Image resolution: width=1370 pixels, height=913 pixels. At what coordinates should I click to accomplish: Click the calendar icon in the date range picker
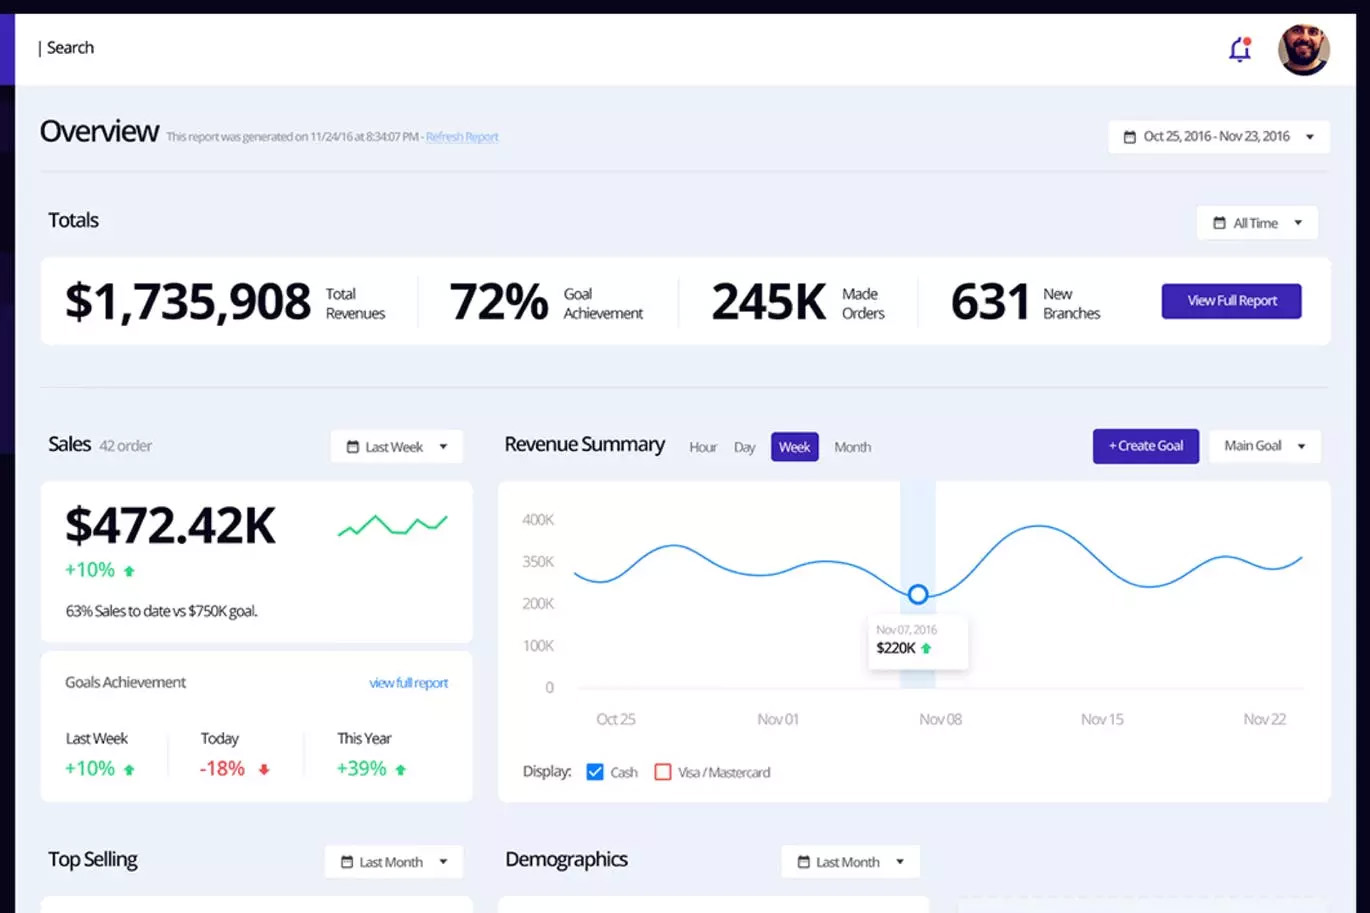coord(1130,137)
